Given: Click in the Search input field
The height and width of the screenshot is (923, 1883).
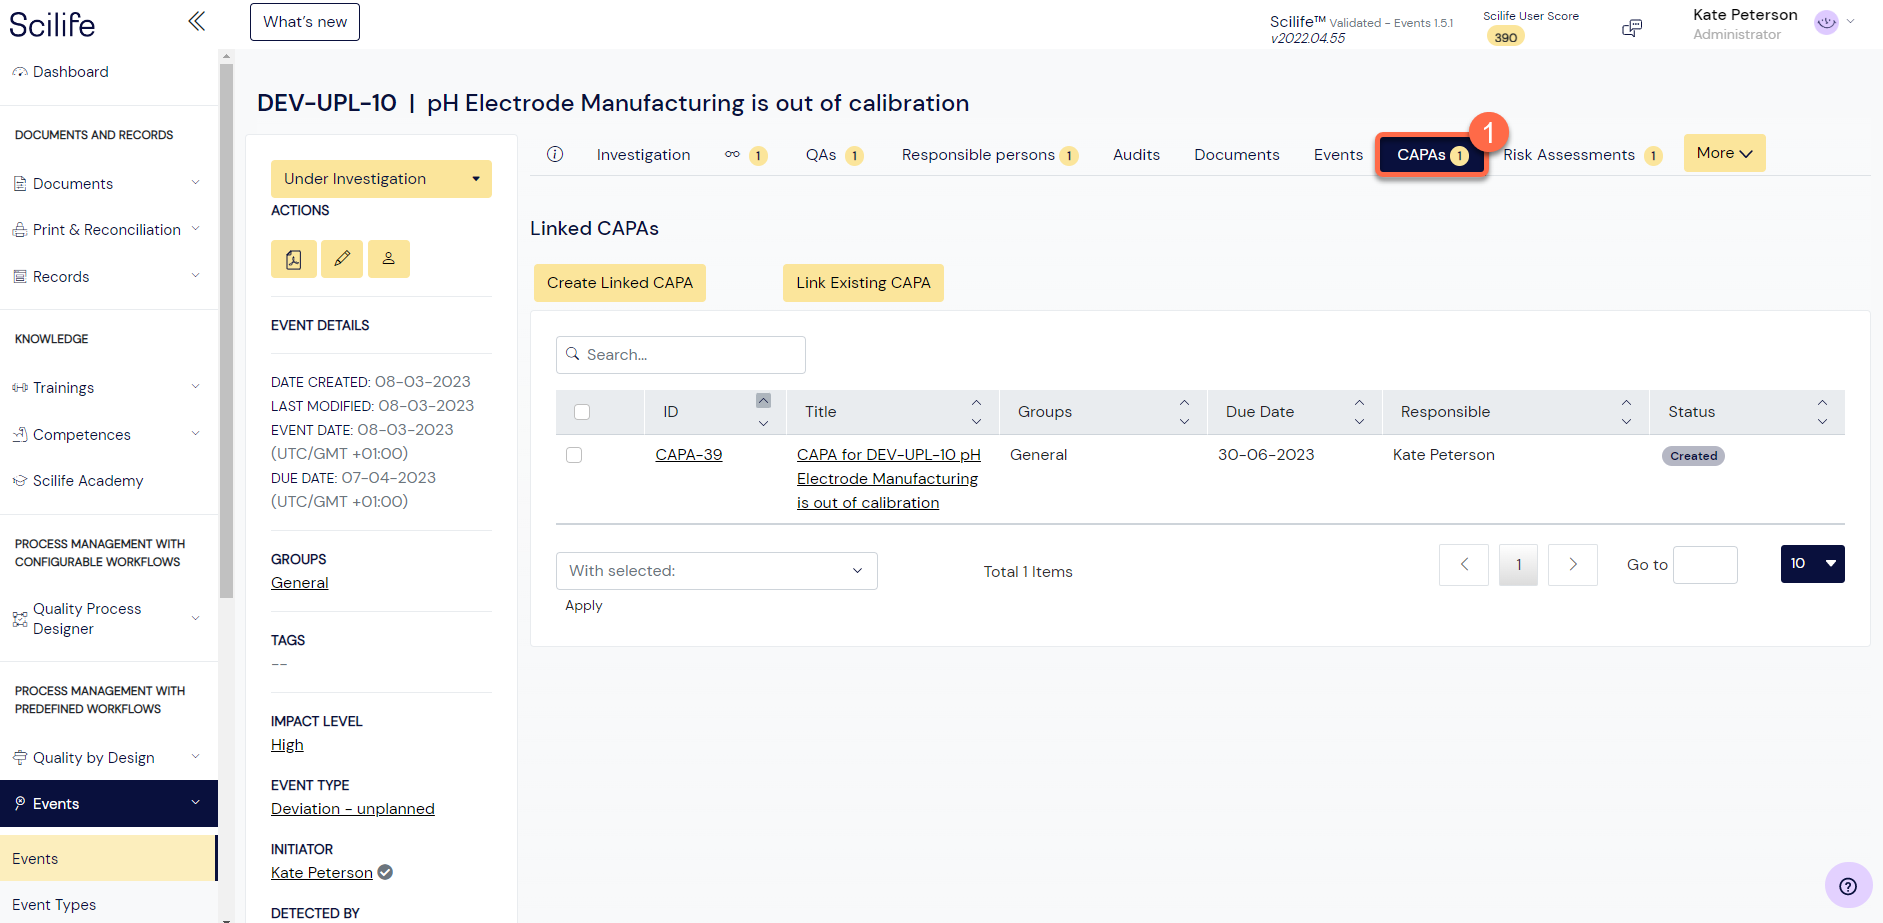Looking at the screenshot, I should [681, 355].
